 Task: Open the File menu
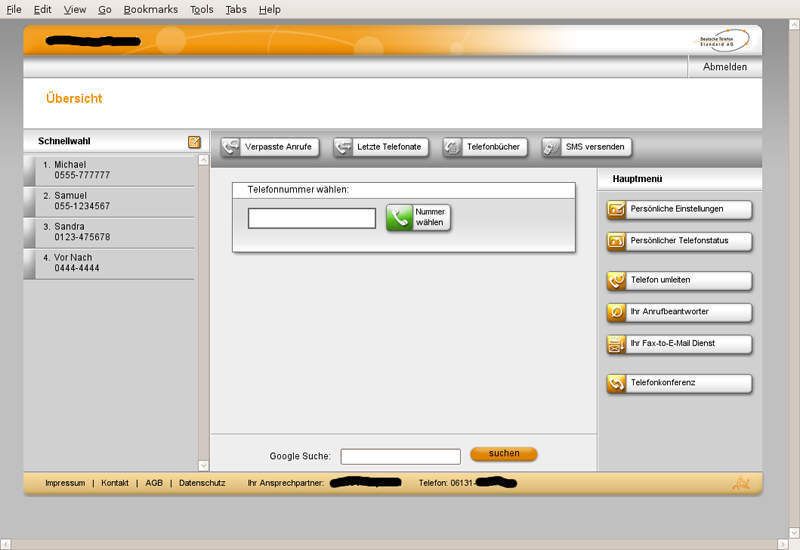(x=14, y=9)
